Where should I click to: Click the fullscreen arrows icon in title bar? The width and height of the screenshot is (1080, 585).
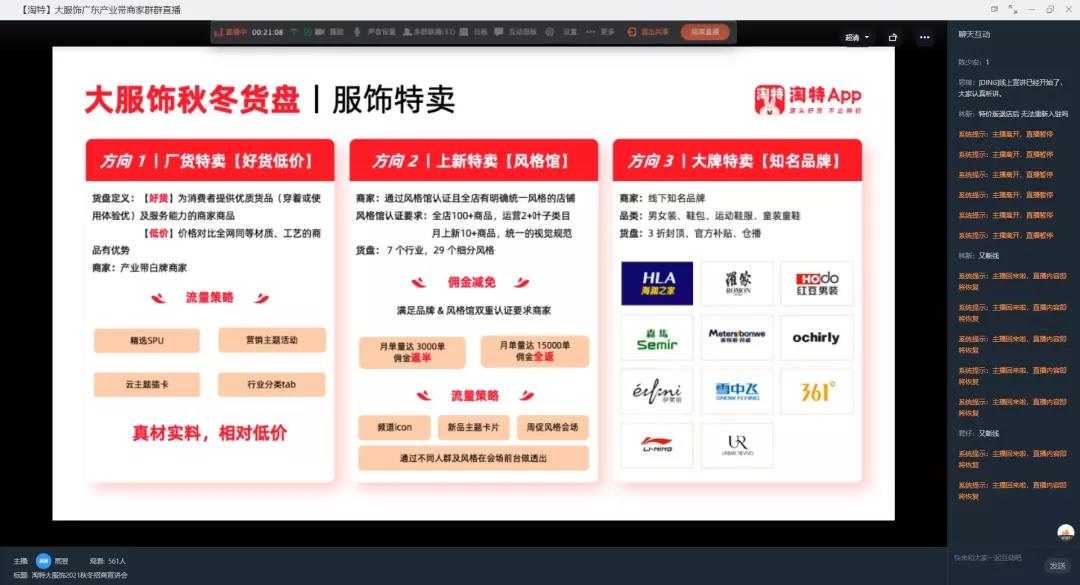pos(1012,9)
